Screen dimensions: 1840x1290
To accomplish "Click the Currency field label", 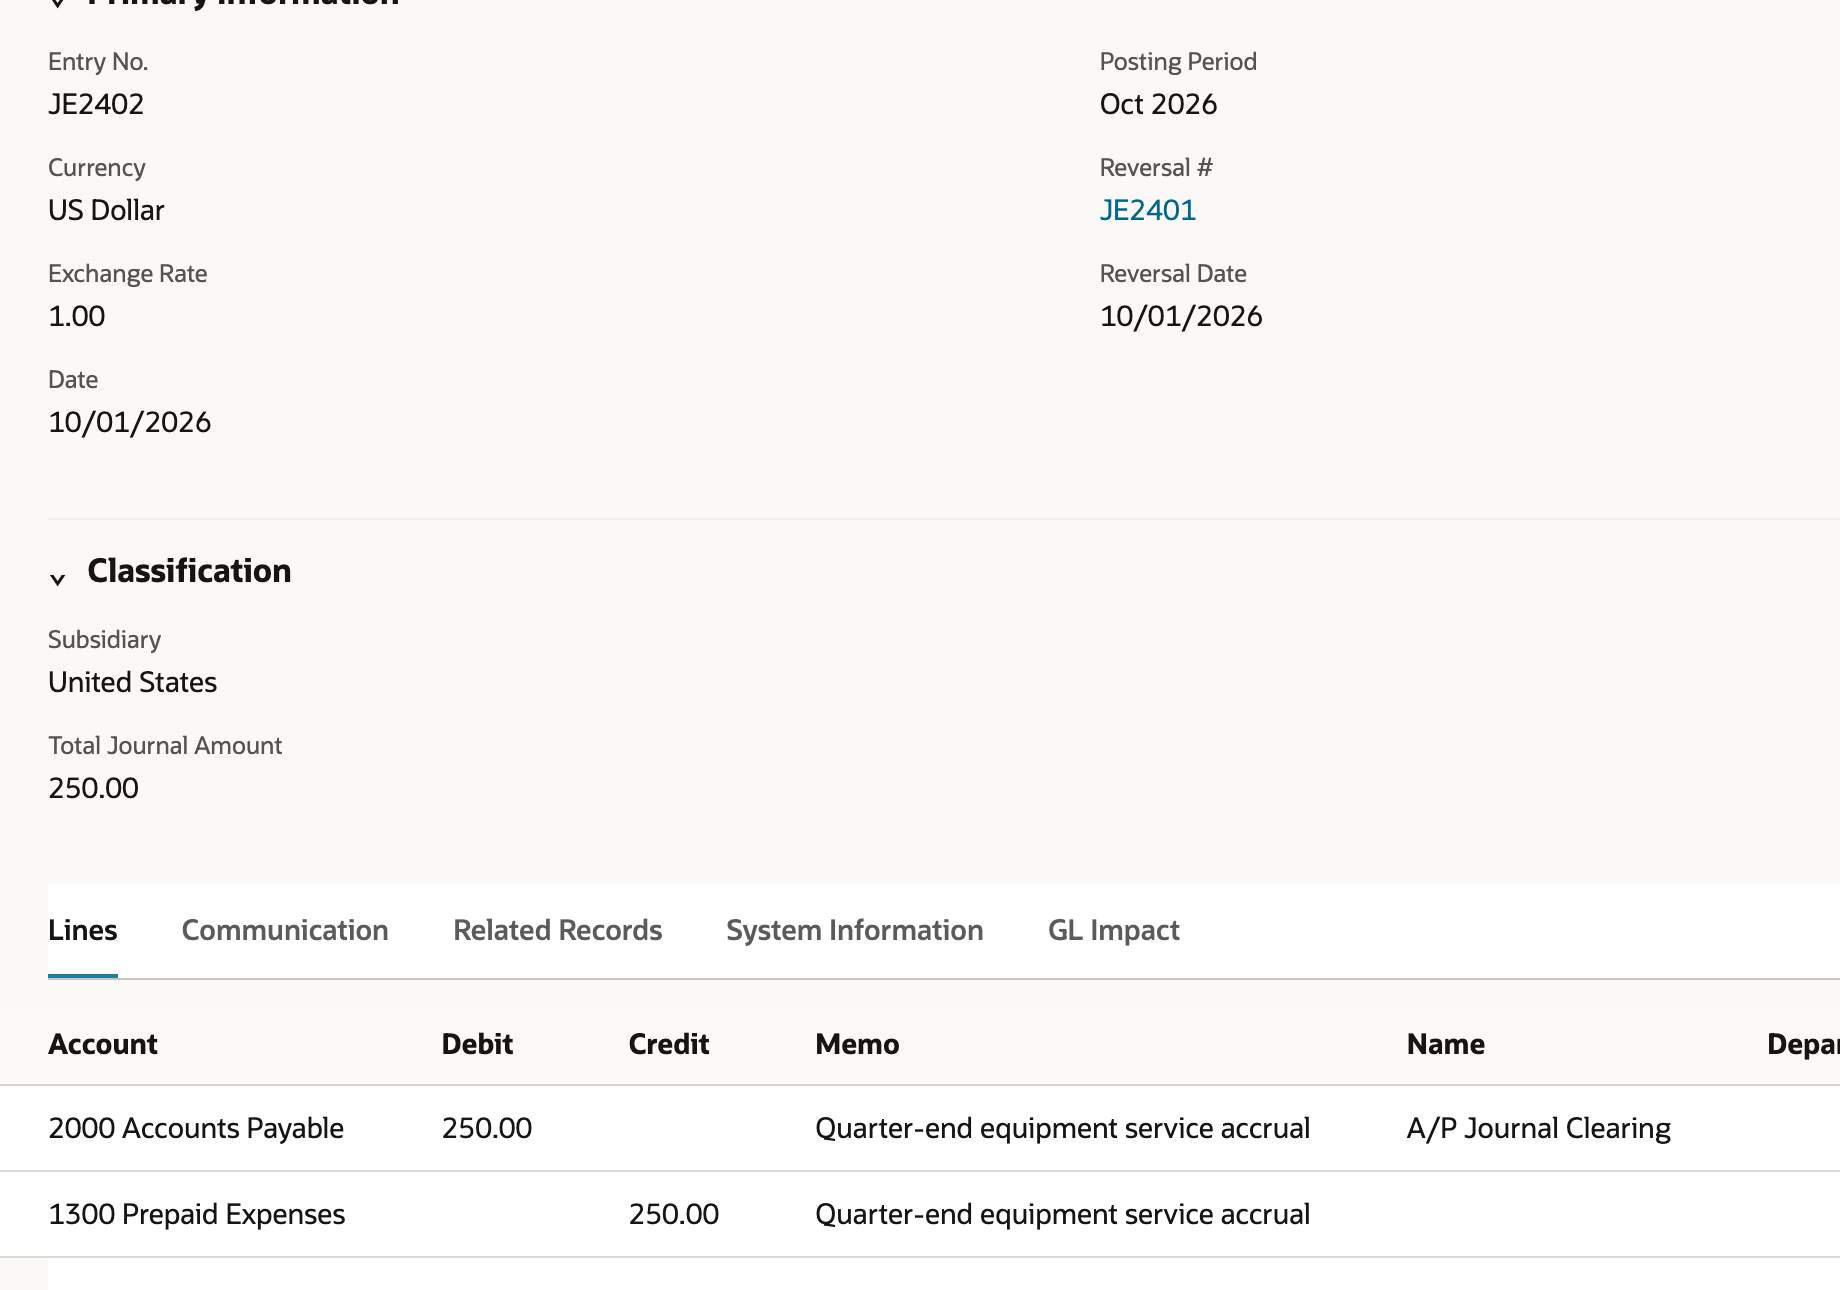I will (x=97, y=168).
